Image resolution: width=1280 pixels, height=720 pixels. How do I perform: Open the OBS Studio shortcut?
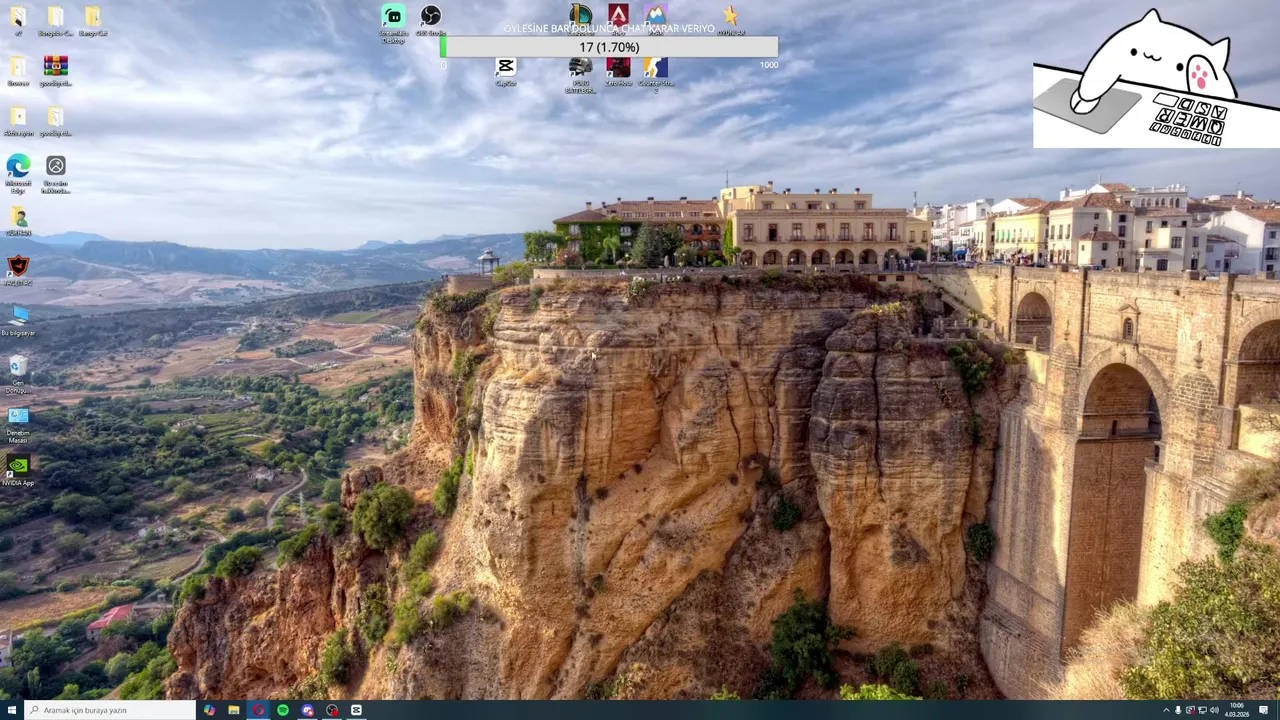pos(430,20)
